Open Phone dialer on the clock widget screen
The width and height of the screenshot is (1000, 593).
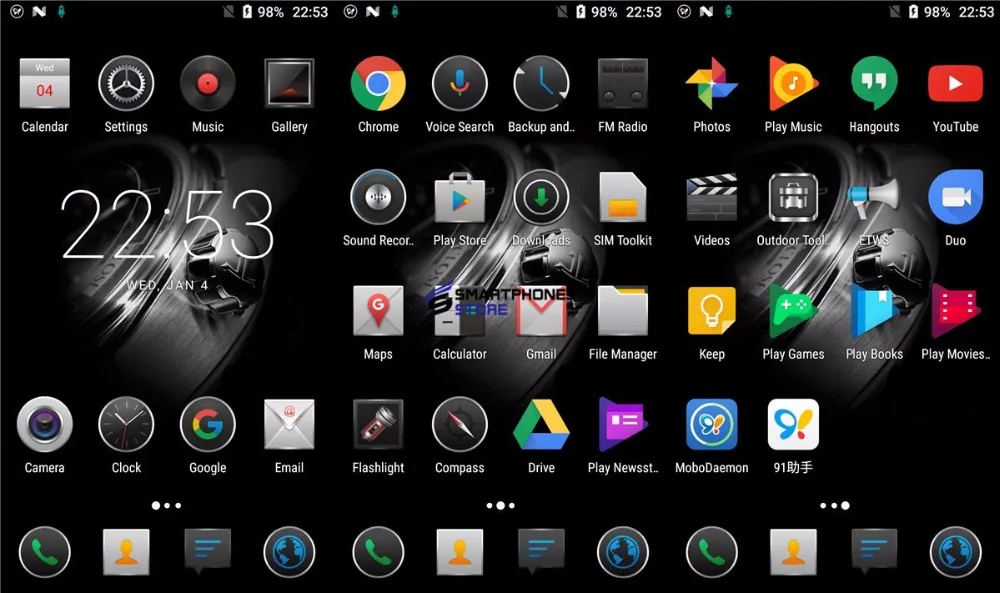pyautogui.click(x=45, y=552)
